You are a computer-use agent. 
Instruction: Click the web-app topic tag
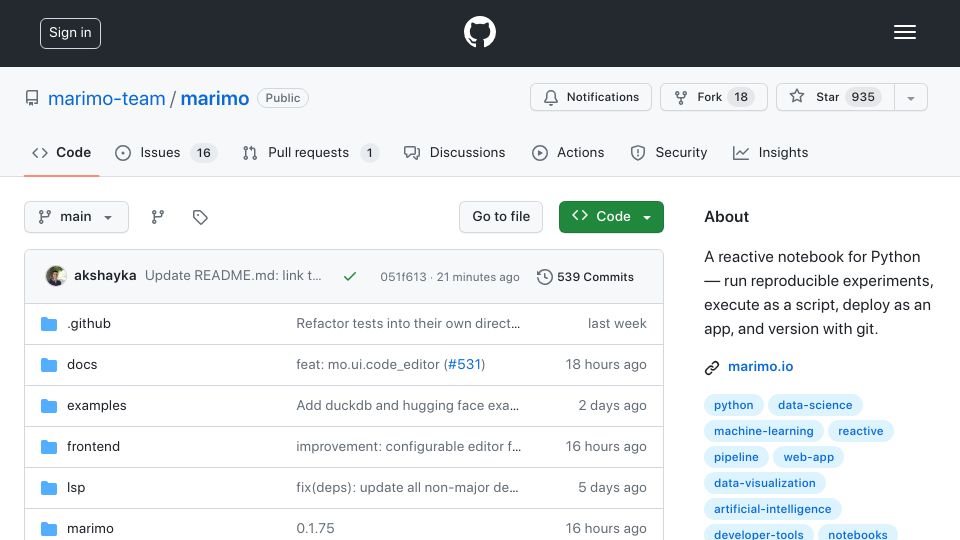[809, 457]
